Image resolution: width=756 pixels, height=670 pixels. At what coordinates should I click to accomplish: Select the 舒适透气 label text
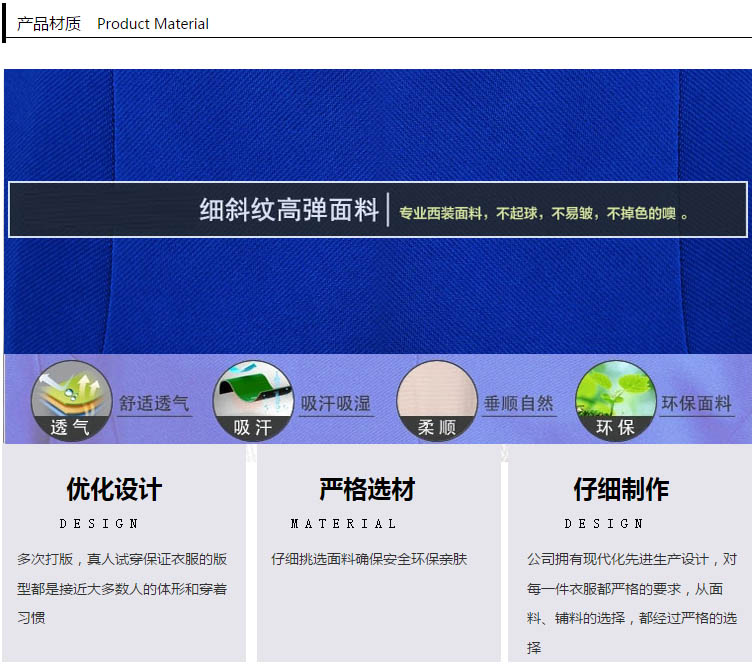154,404
